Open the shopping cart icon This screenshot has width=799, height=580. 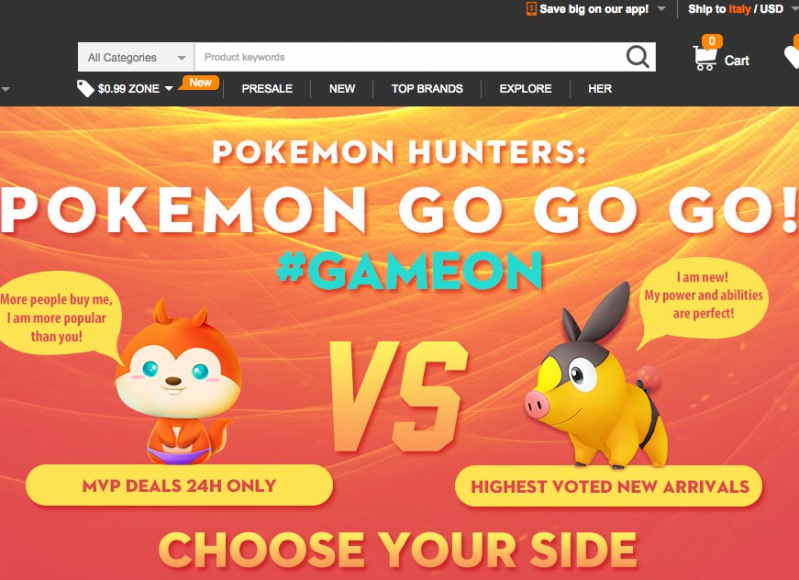(x=705, y=59)
